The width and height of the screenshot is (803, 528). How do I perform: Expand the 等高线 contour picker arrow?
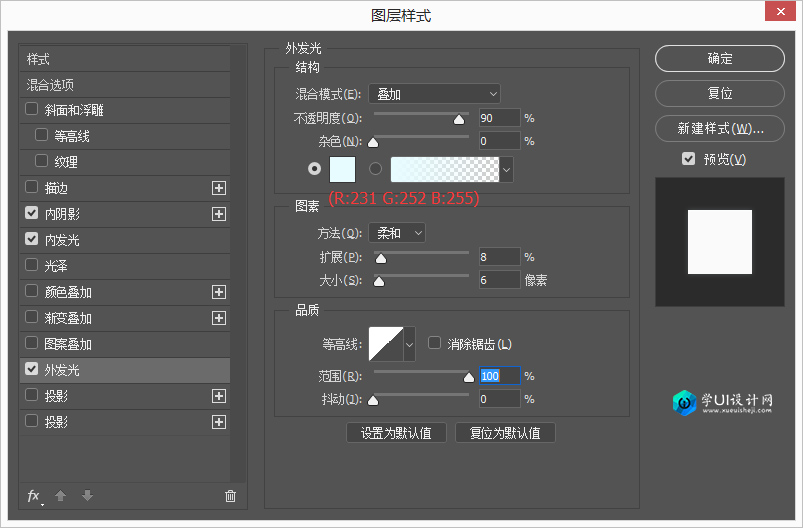[x=409, y=344]
